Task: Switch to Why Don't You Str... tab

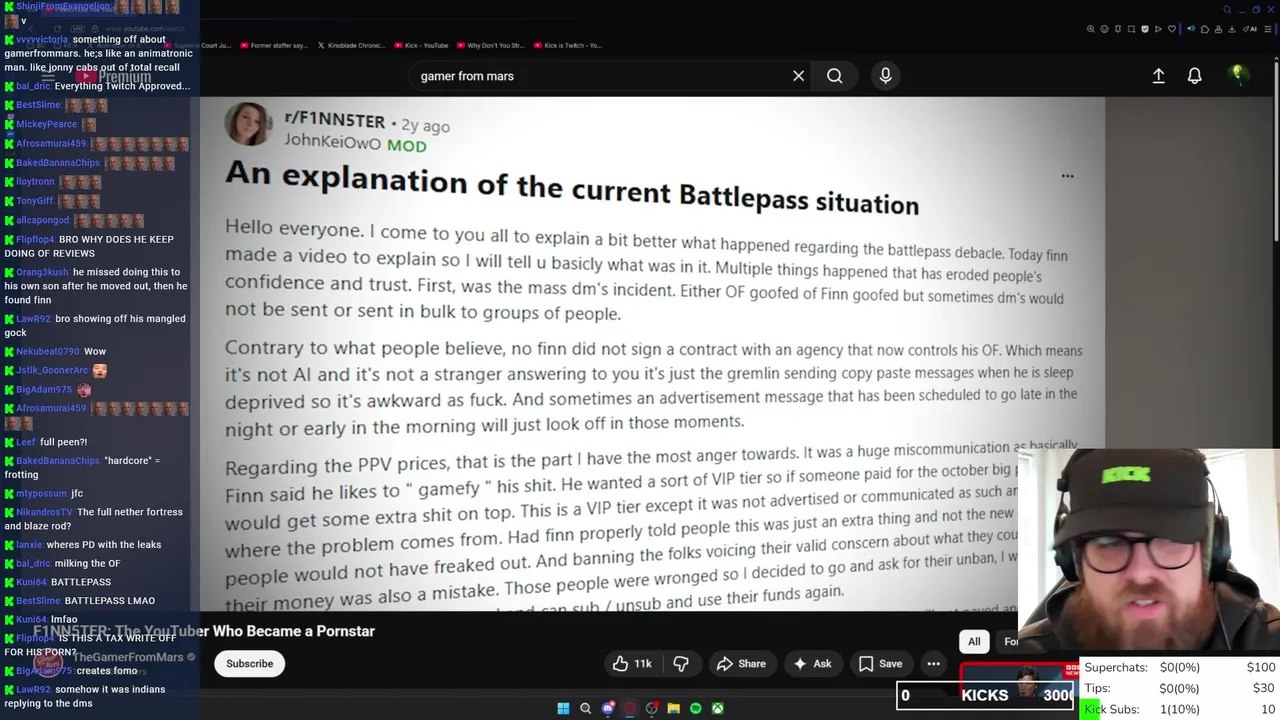Action: 490,45
